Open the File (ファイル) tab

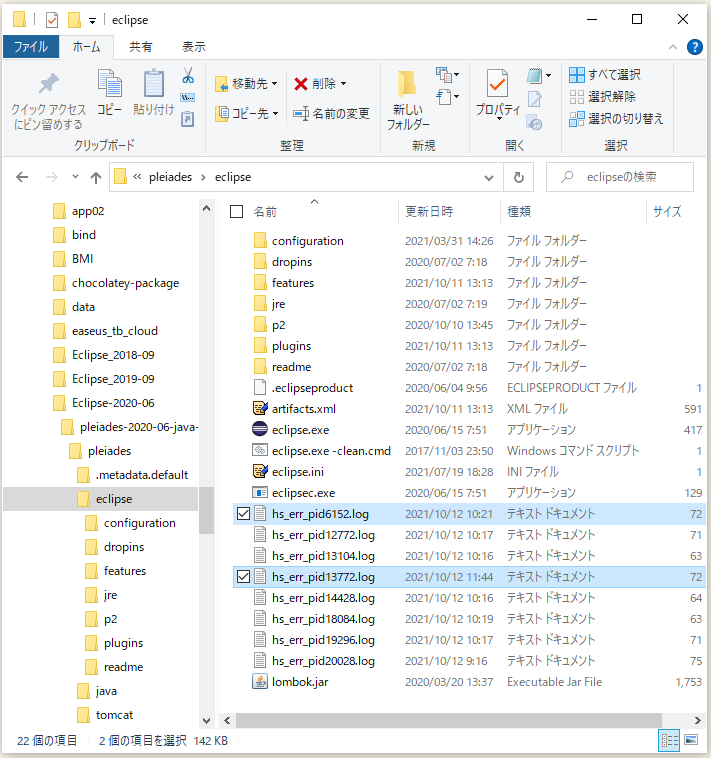tap(31, 47)
